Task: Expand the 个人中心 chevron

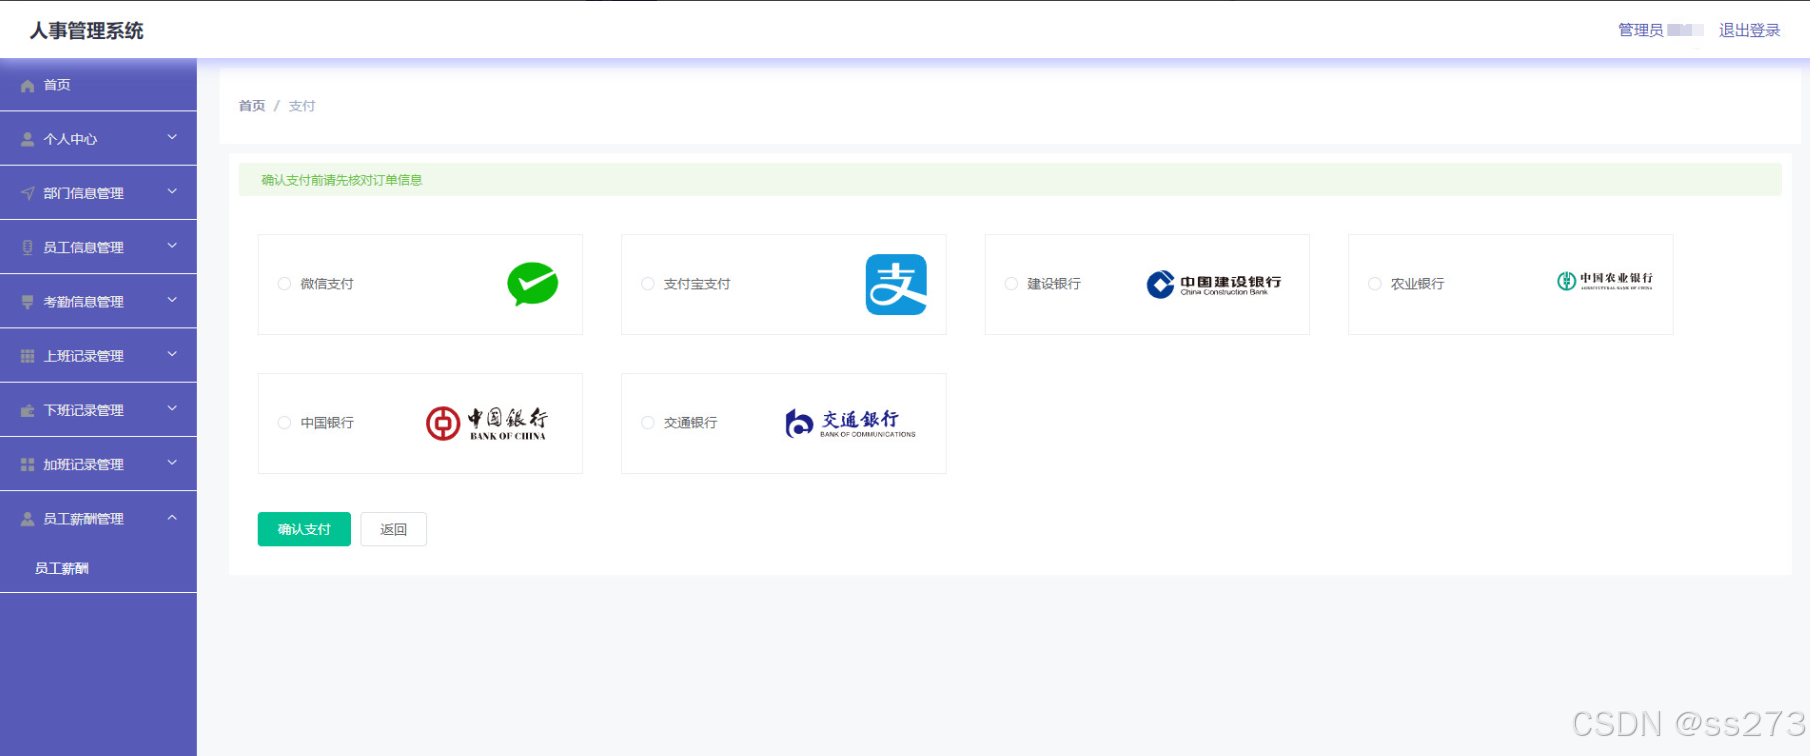Action: [172, 138]
